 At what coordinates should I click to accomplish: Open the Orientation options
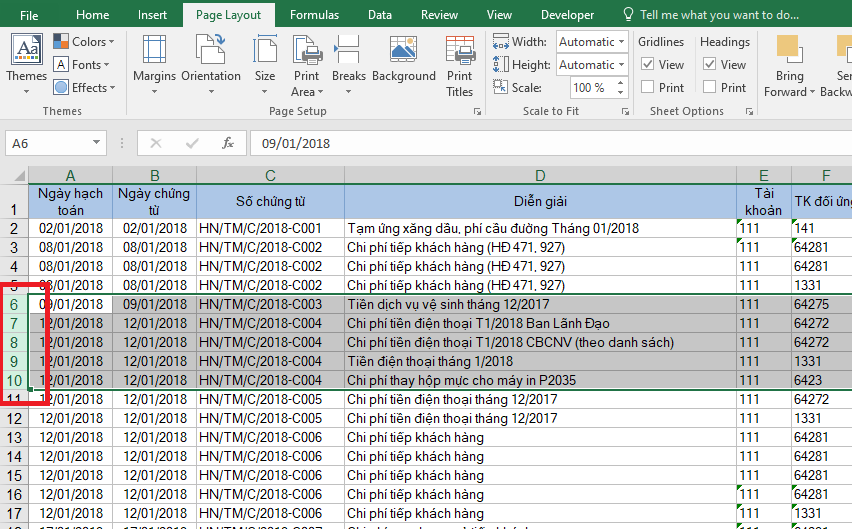click(x=210, y=50)
